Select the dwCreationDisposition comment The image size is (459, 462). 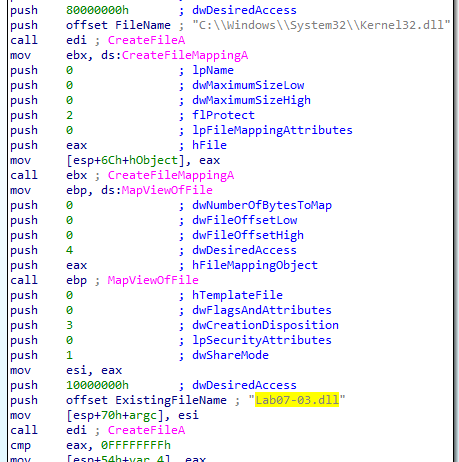[265, 325]
